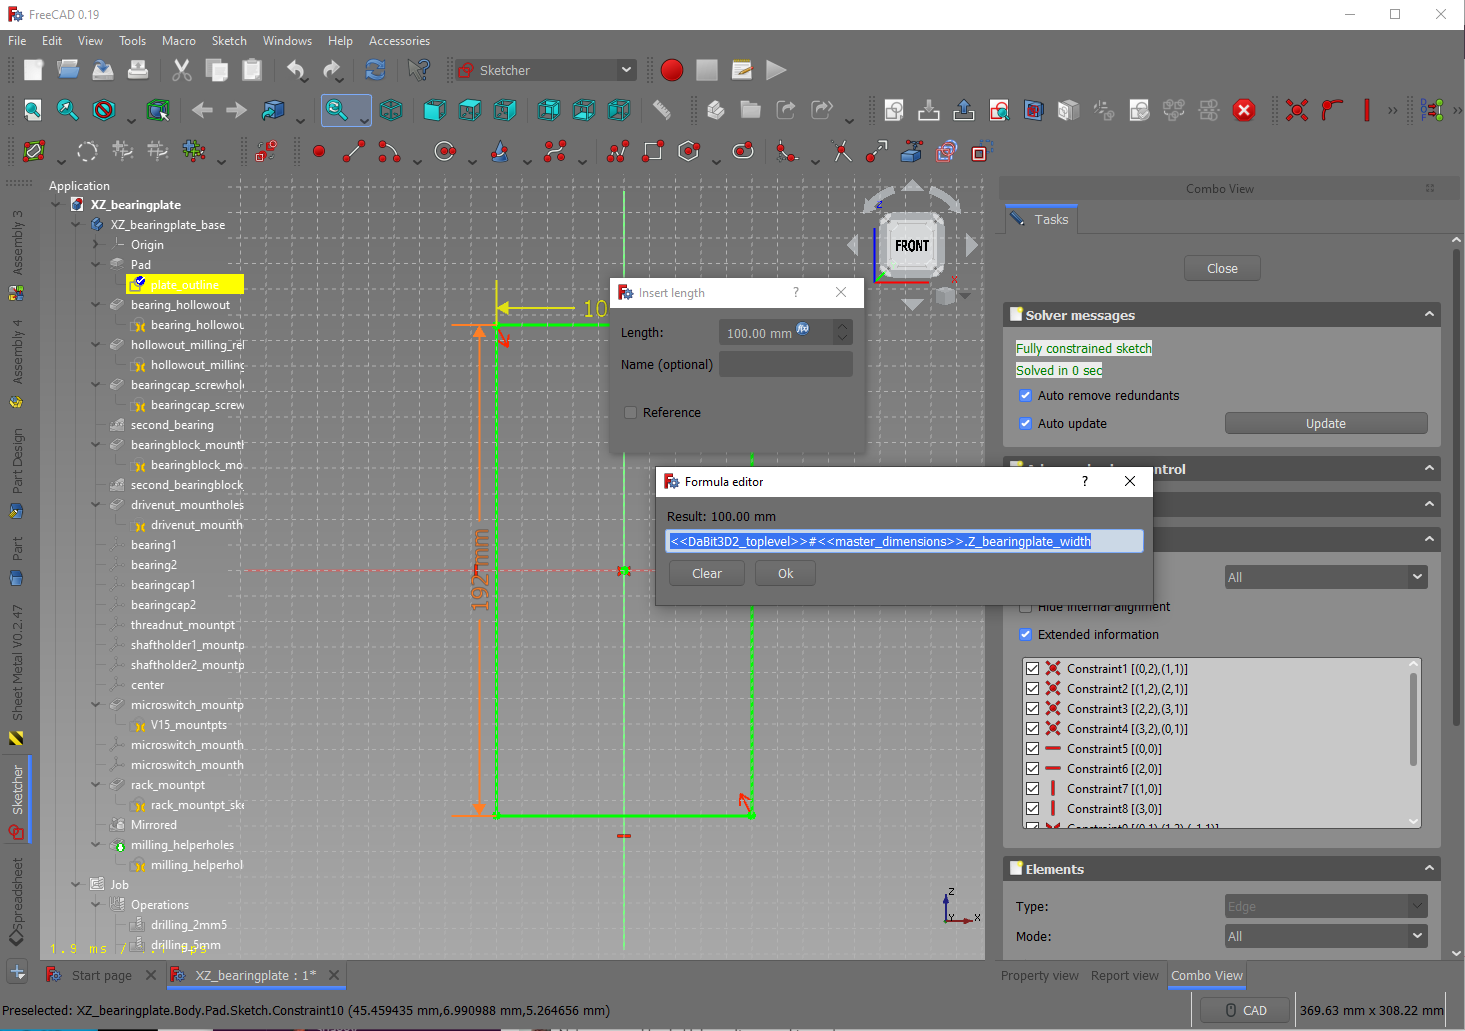Screen dimensions: 1465x1031
Task: Click the isometric view cube icon
Action: point(391,110)
